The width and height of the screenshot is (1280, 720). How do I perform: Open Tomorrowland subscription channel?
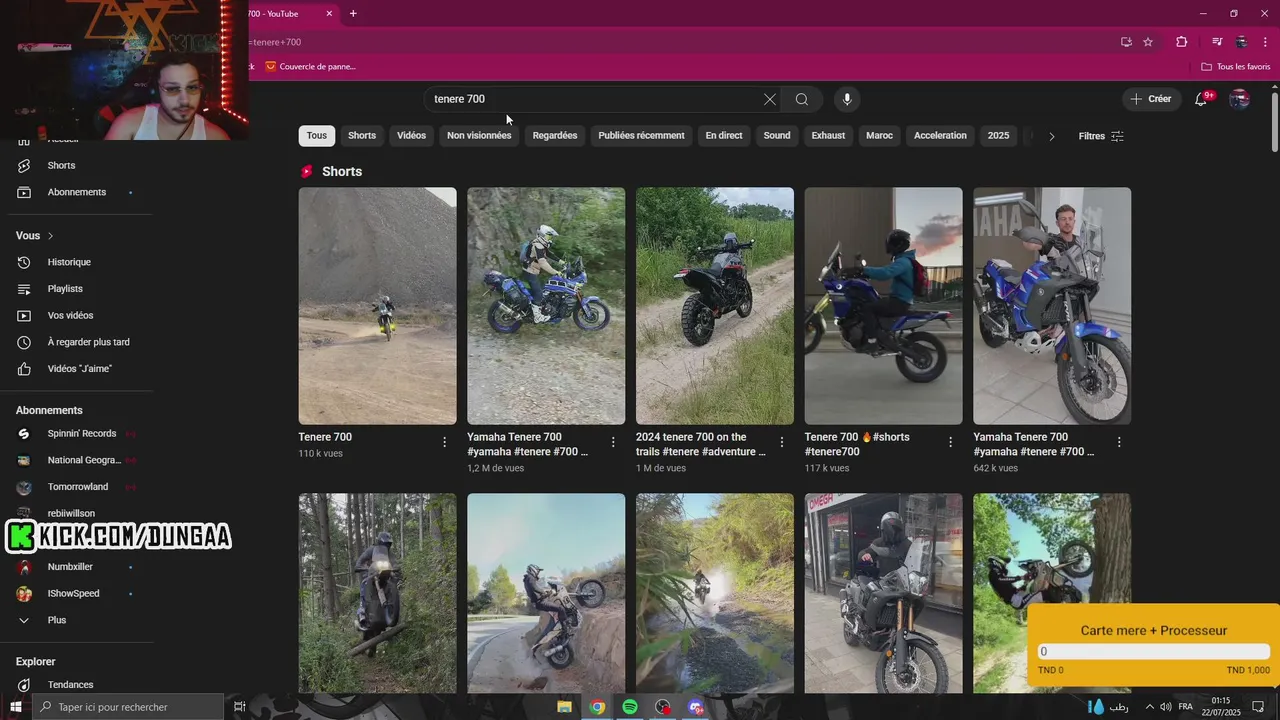[80, 487]
